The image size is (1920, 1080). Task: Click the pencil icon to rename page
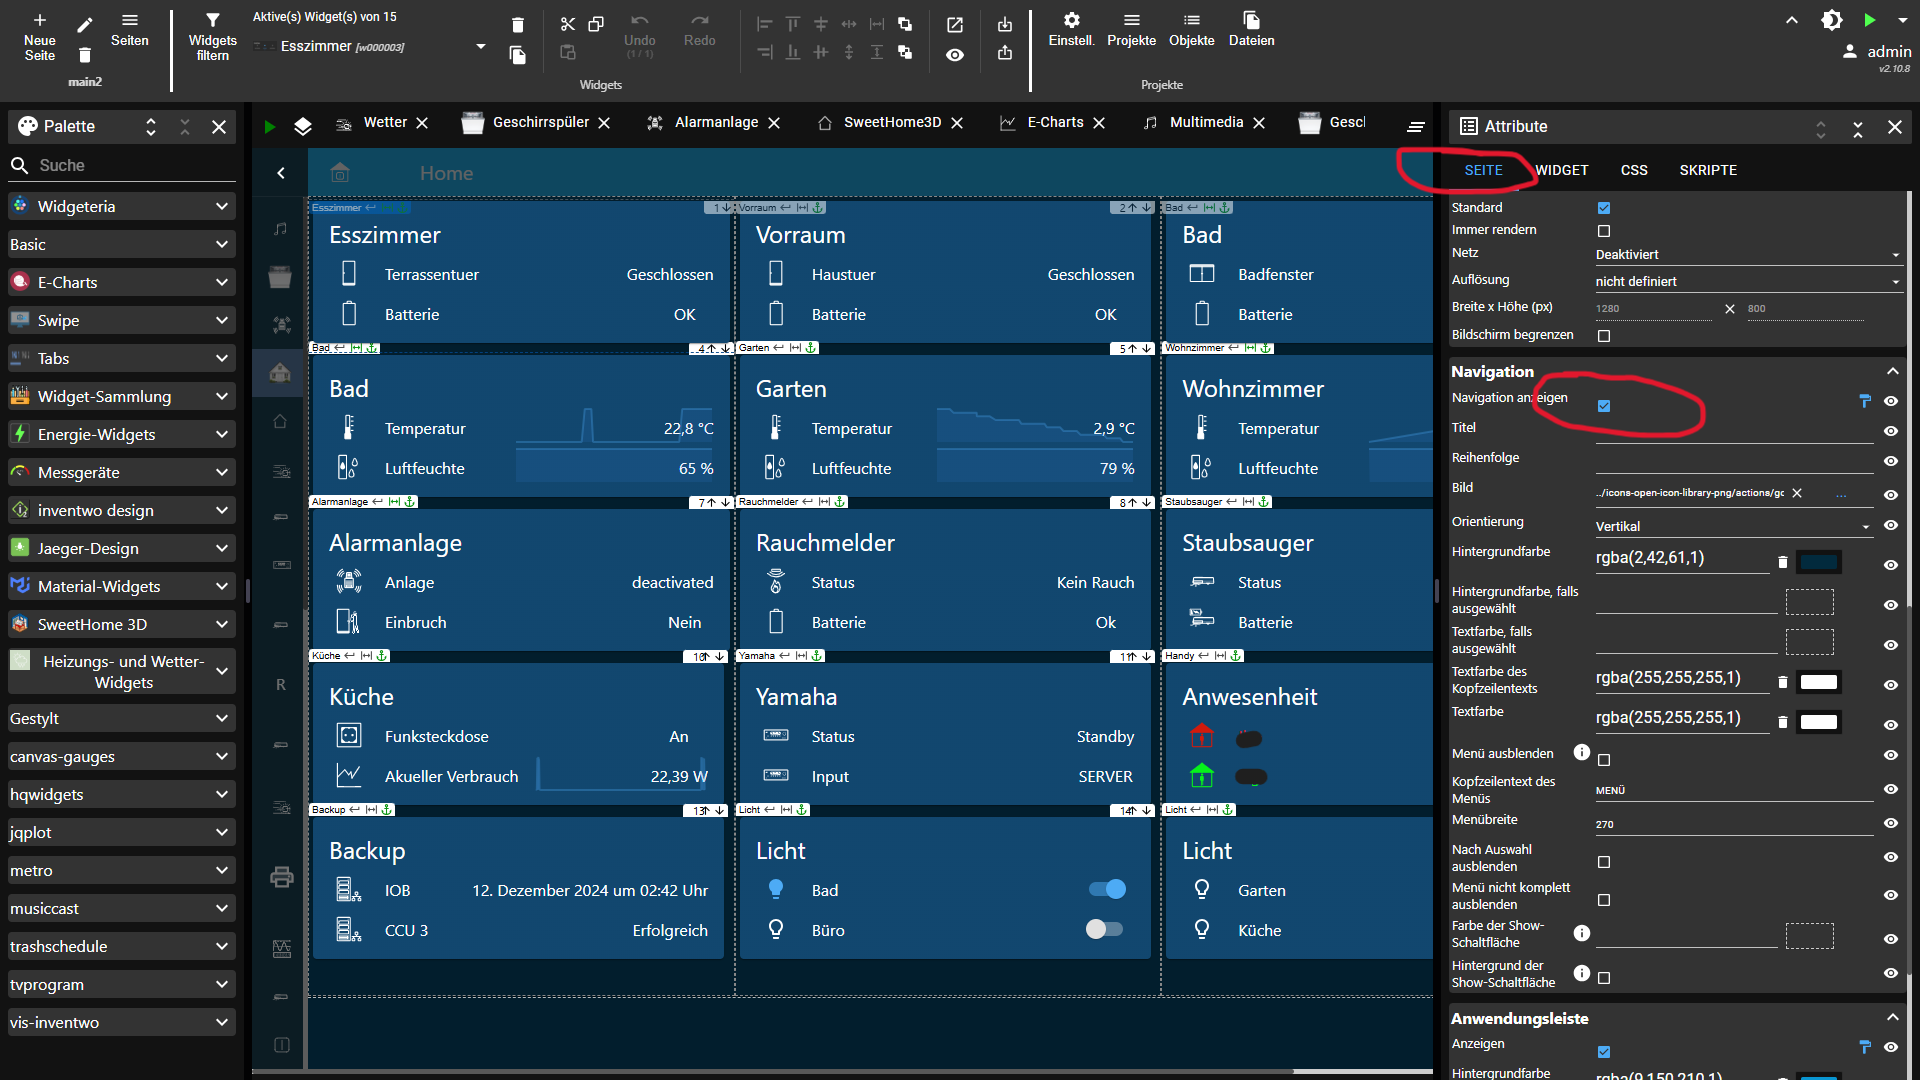[x=85, y=24]
